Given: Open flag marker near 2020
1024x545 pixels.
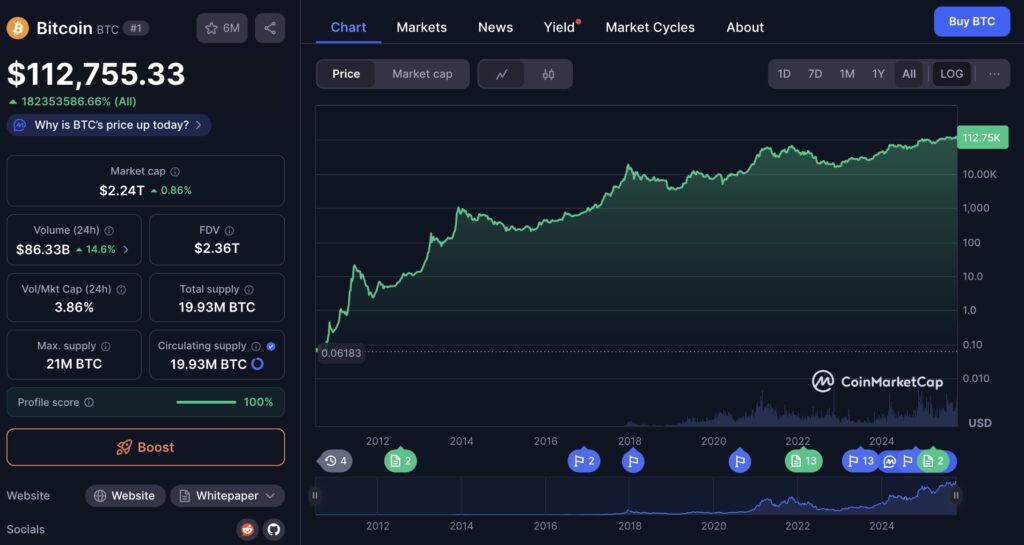Looking at the screenshot, I should click(x=740, y=461).
